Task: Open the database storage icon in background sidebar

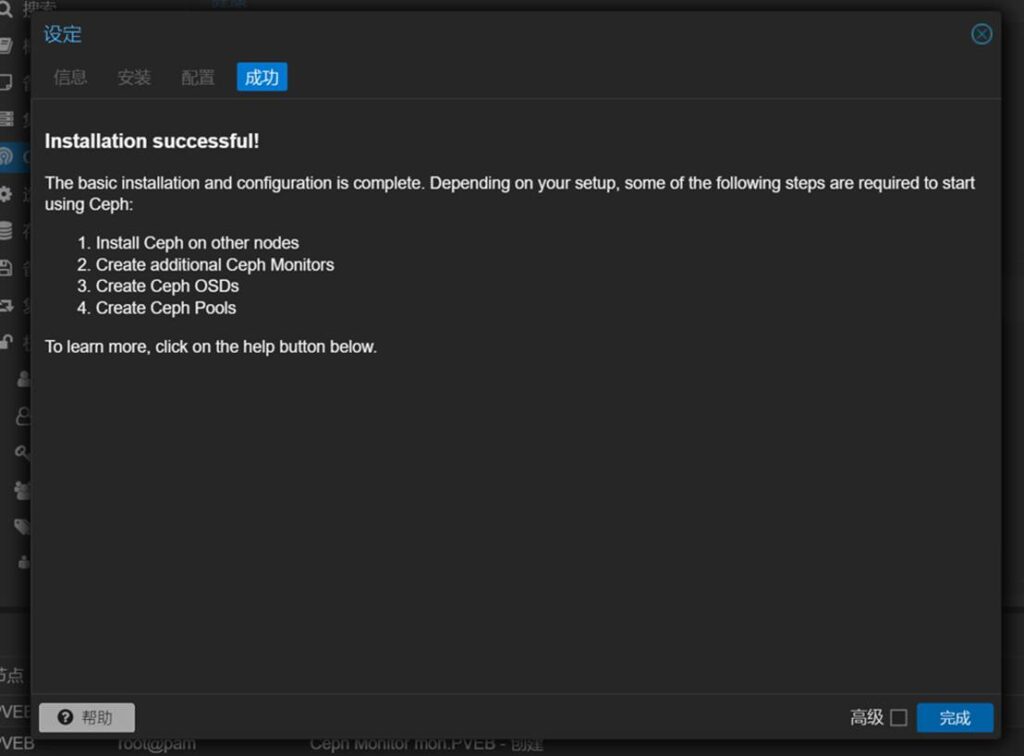Action: [5, 230]
